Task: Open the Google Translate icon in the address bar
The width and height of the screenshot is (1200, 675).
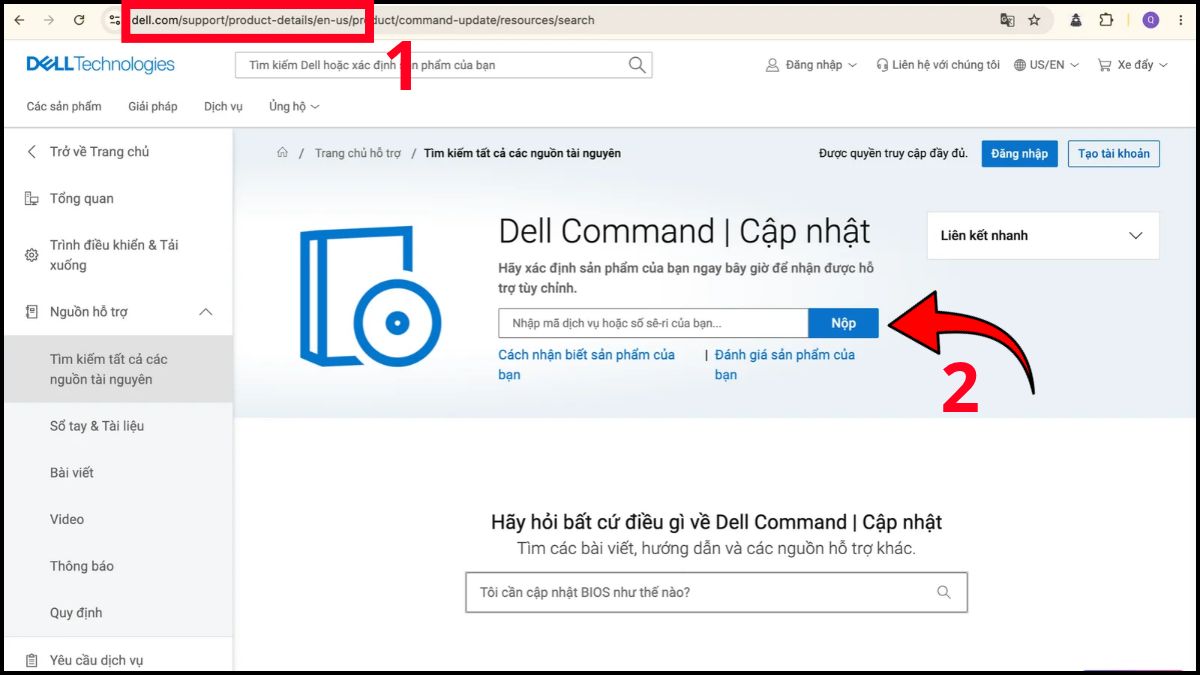Action: (1007, 20)
